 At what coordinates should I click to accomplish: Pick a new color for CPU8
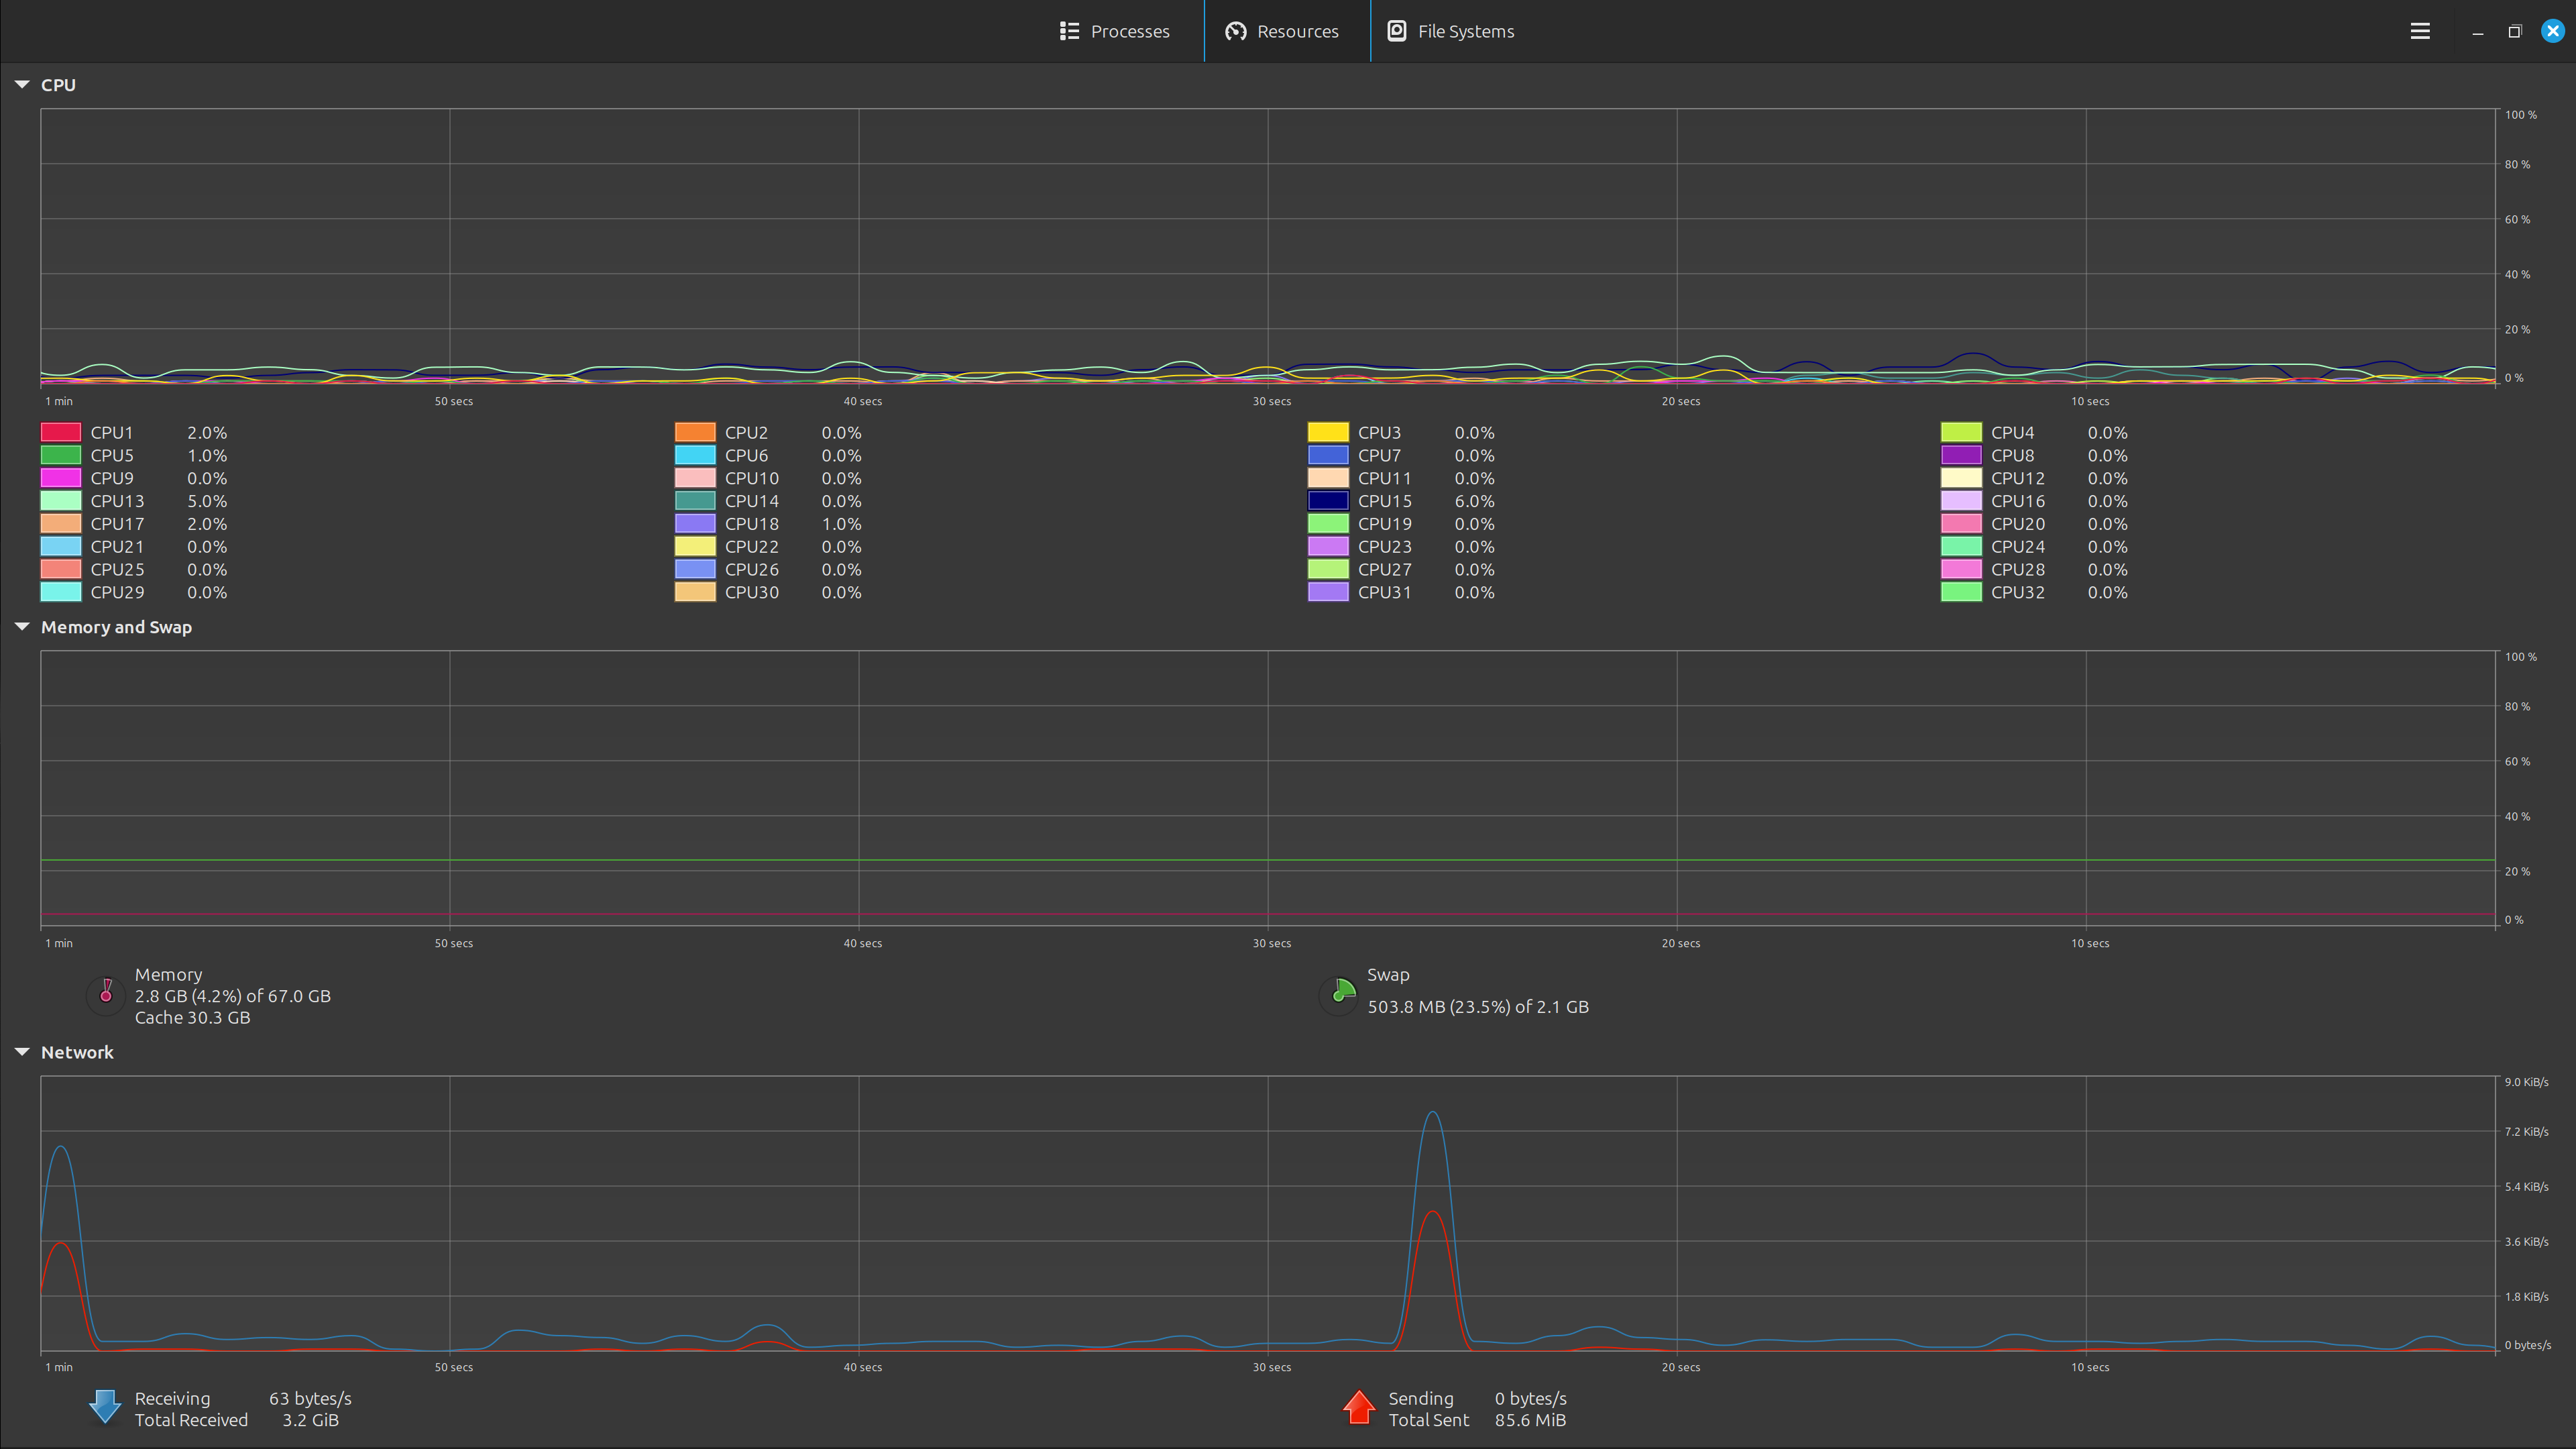pos(1961,455)
